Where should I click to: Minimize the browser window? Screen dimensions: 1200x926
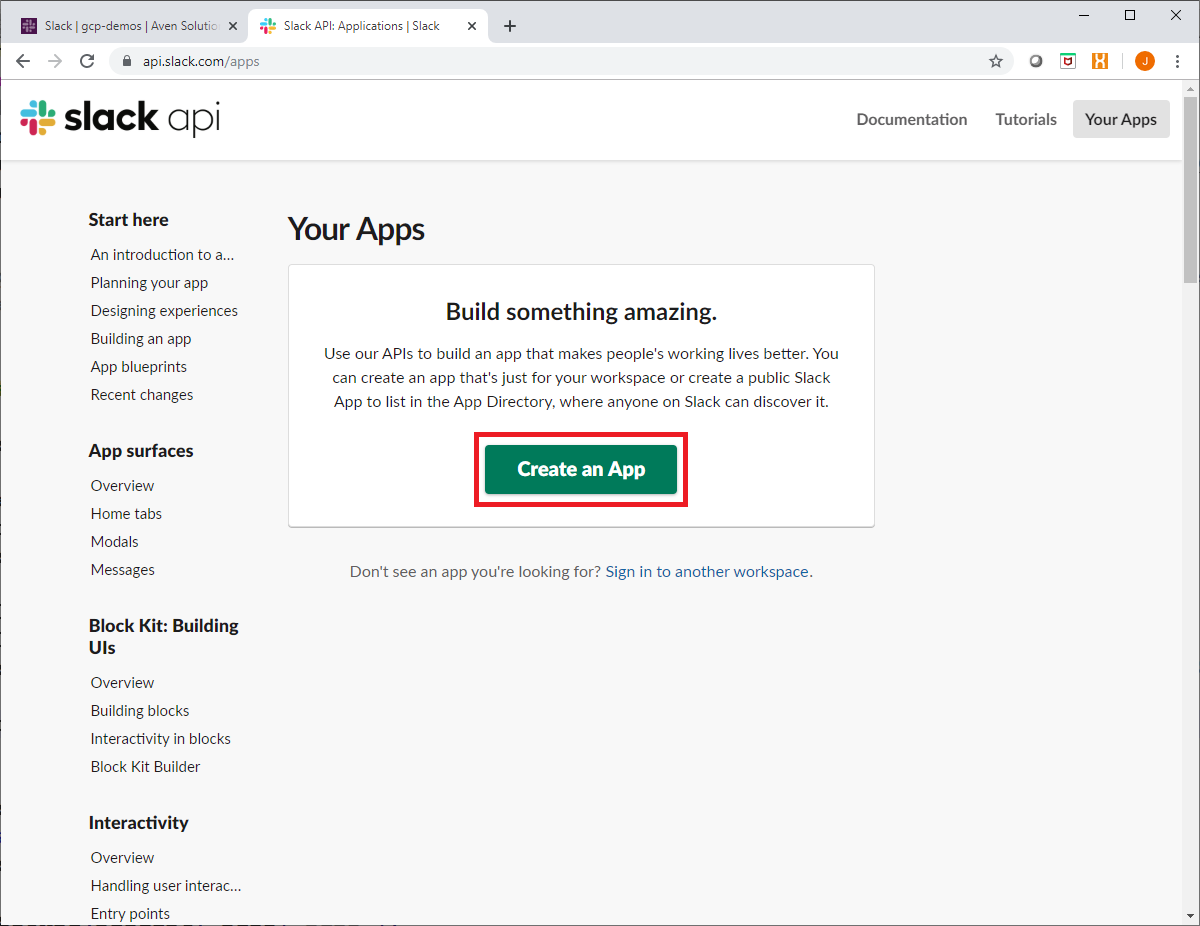point(1084,14)
